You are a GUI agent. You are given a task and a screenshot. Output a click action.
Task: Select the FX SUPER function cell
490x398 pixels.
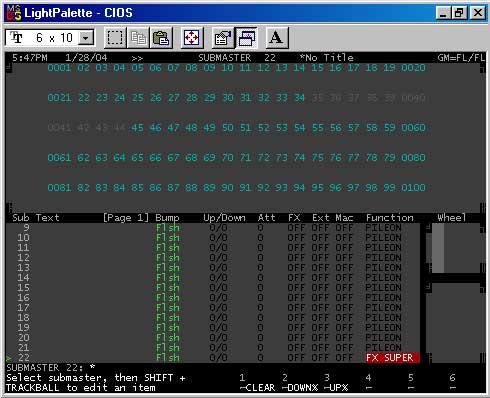pyautogui.click(x=393, y=358)
